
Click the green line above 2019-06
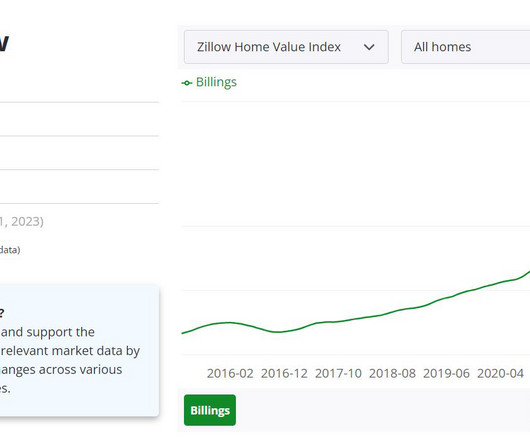pyautogui.click(x=447, y=297)
